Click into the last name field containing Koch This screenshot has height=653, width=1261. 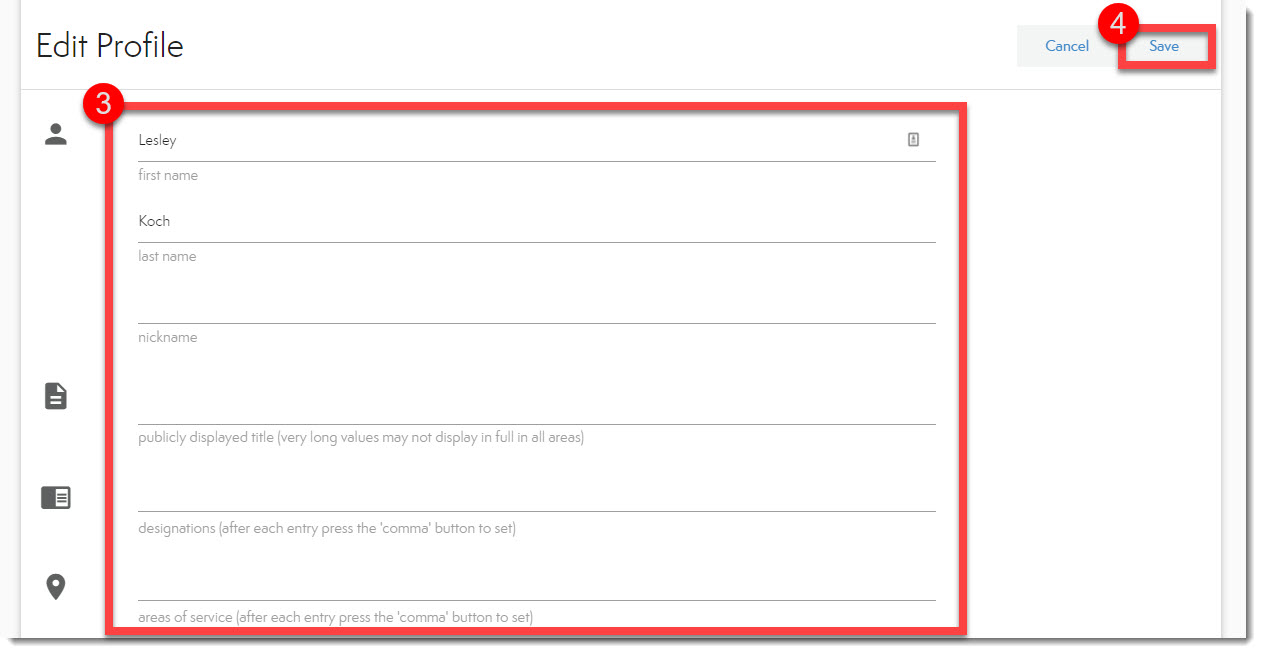(500, 222)
